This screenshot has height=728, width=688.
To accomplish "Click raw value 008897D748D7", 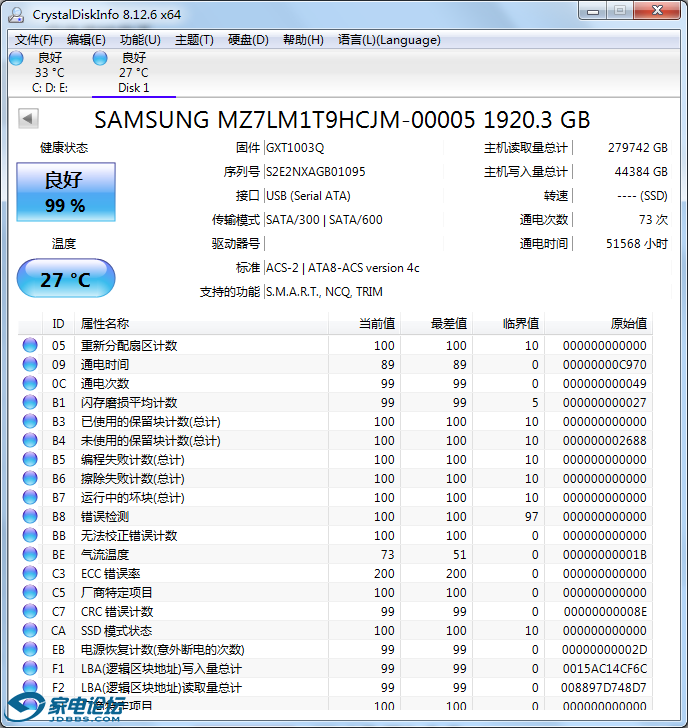I will [604, 688].
